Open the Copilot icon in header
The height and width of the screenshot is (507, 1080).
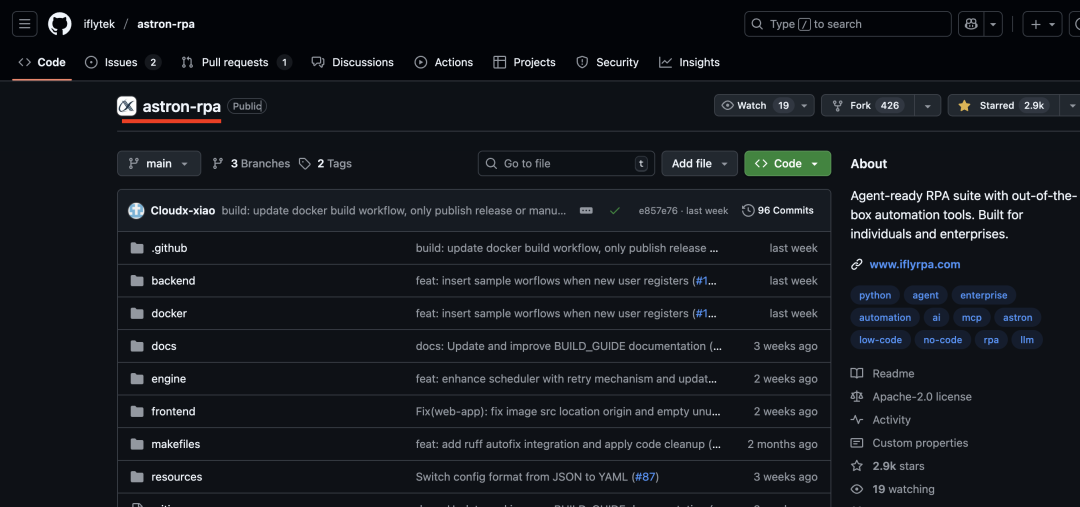[x=968, y=24]
